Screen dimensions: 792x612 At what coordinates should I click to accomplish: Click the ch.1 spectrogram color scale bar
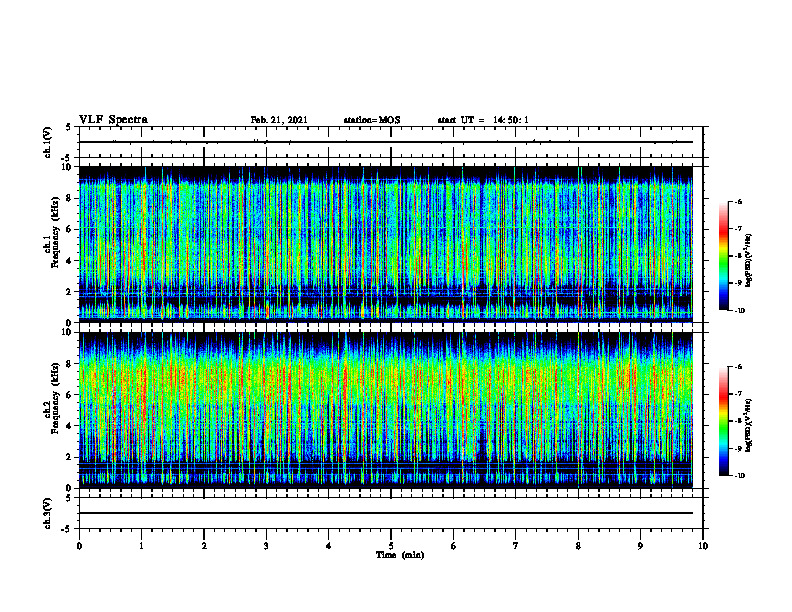pyautogui.click(x=724, y=256)
